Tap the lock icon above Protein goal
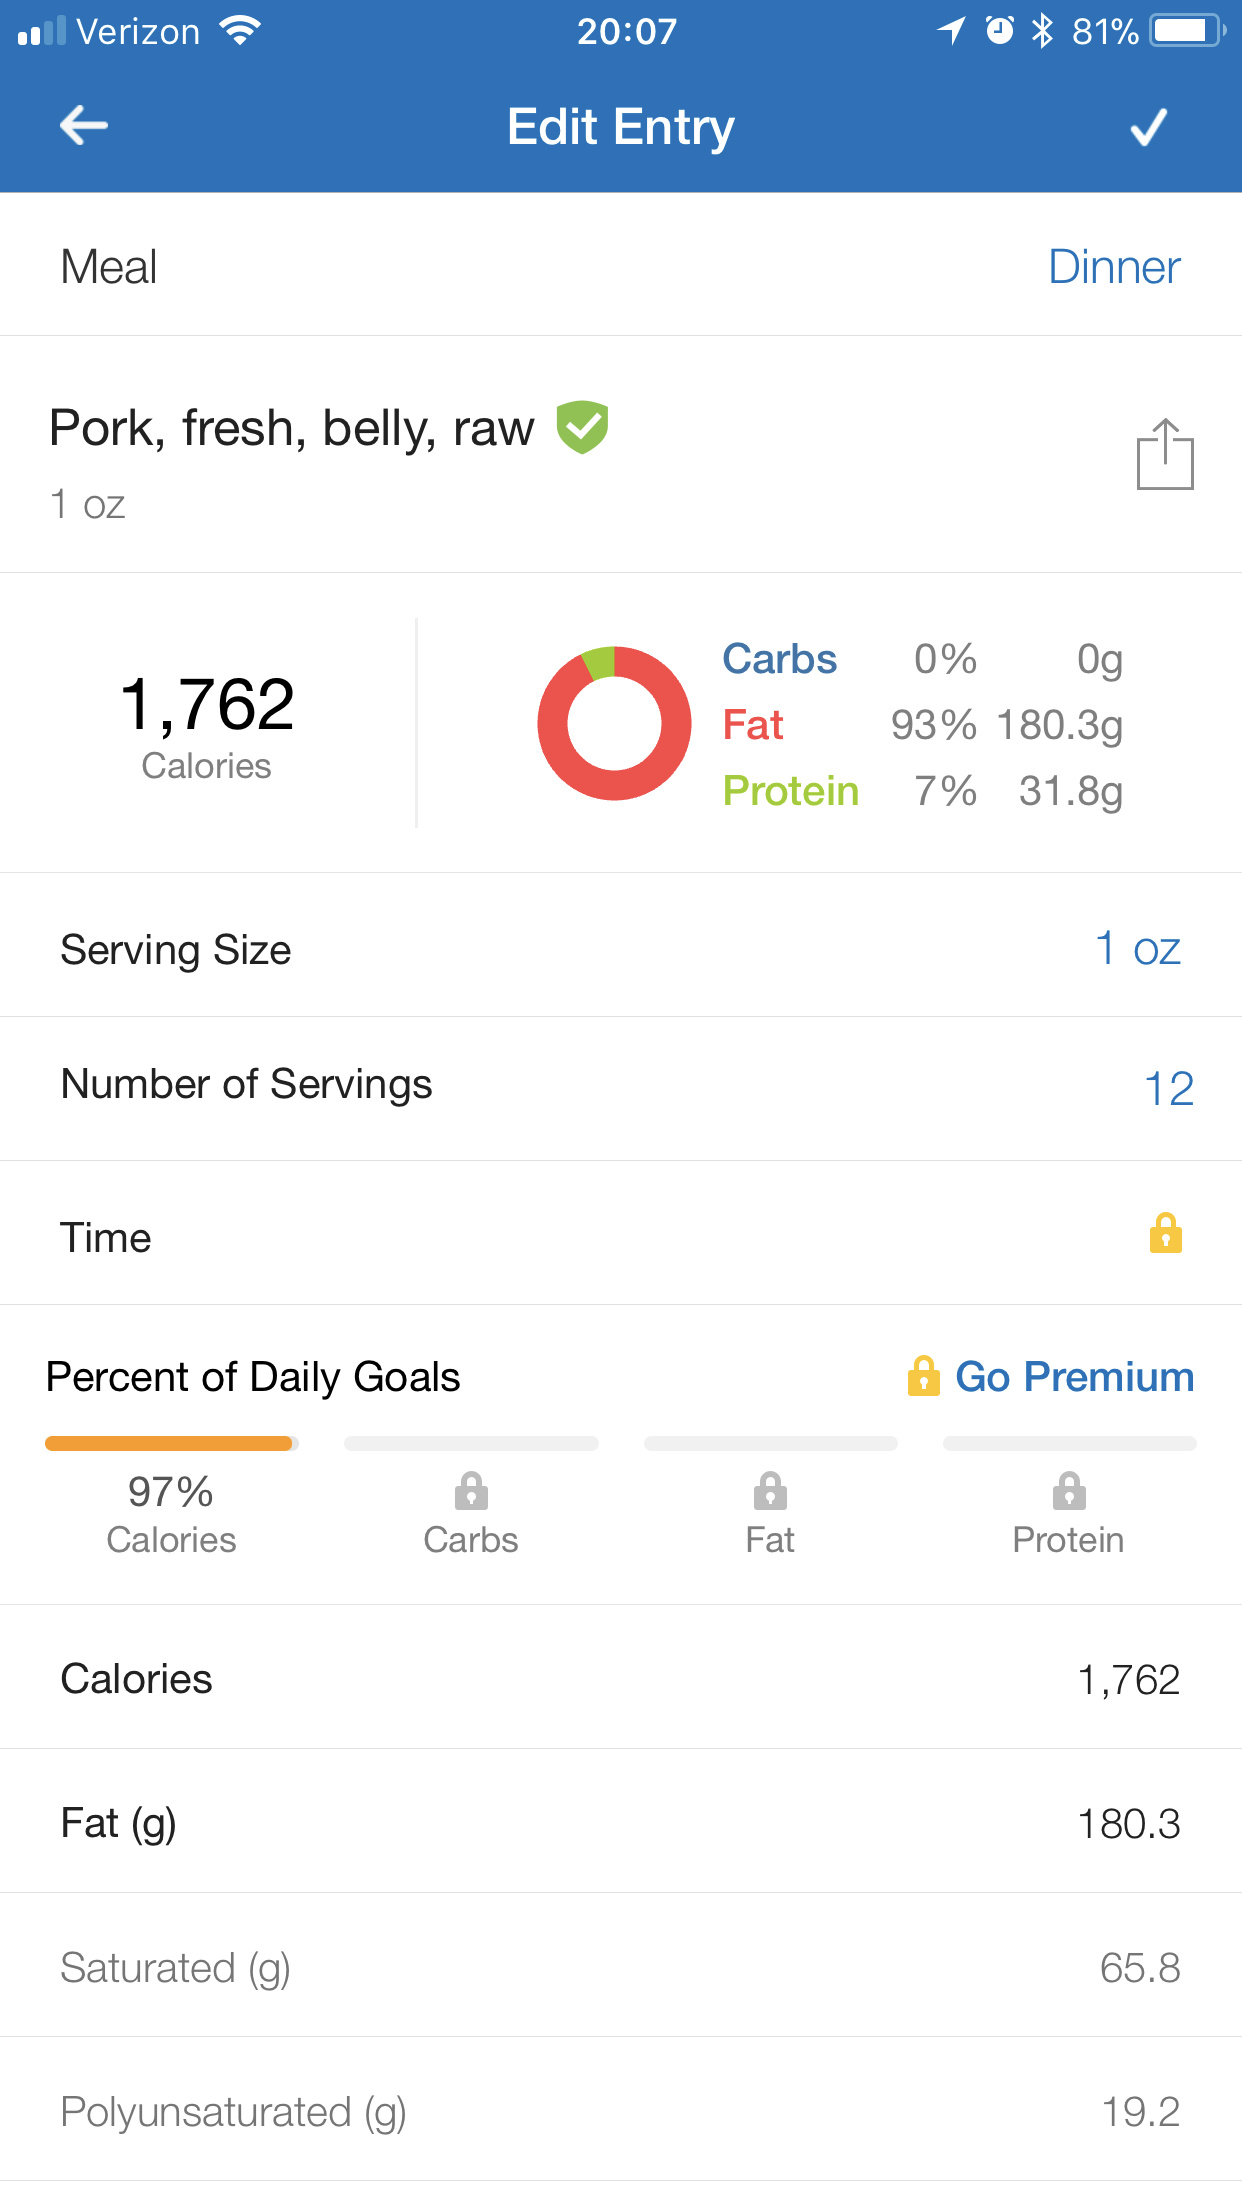 pyautogui.click(x=1069, y=1491)
